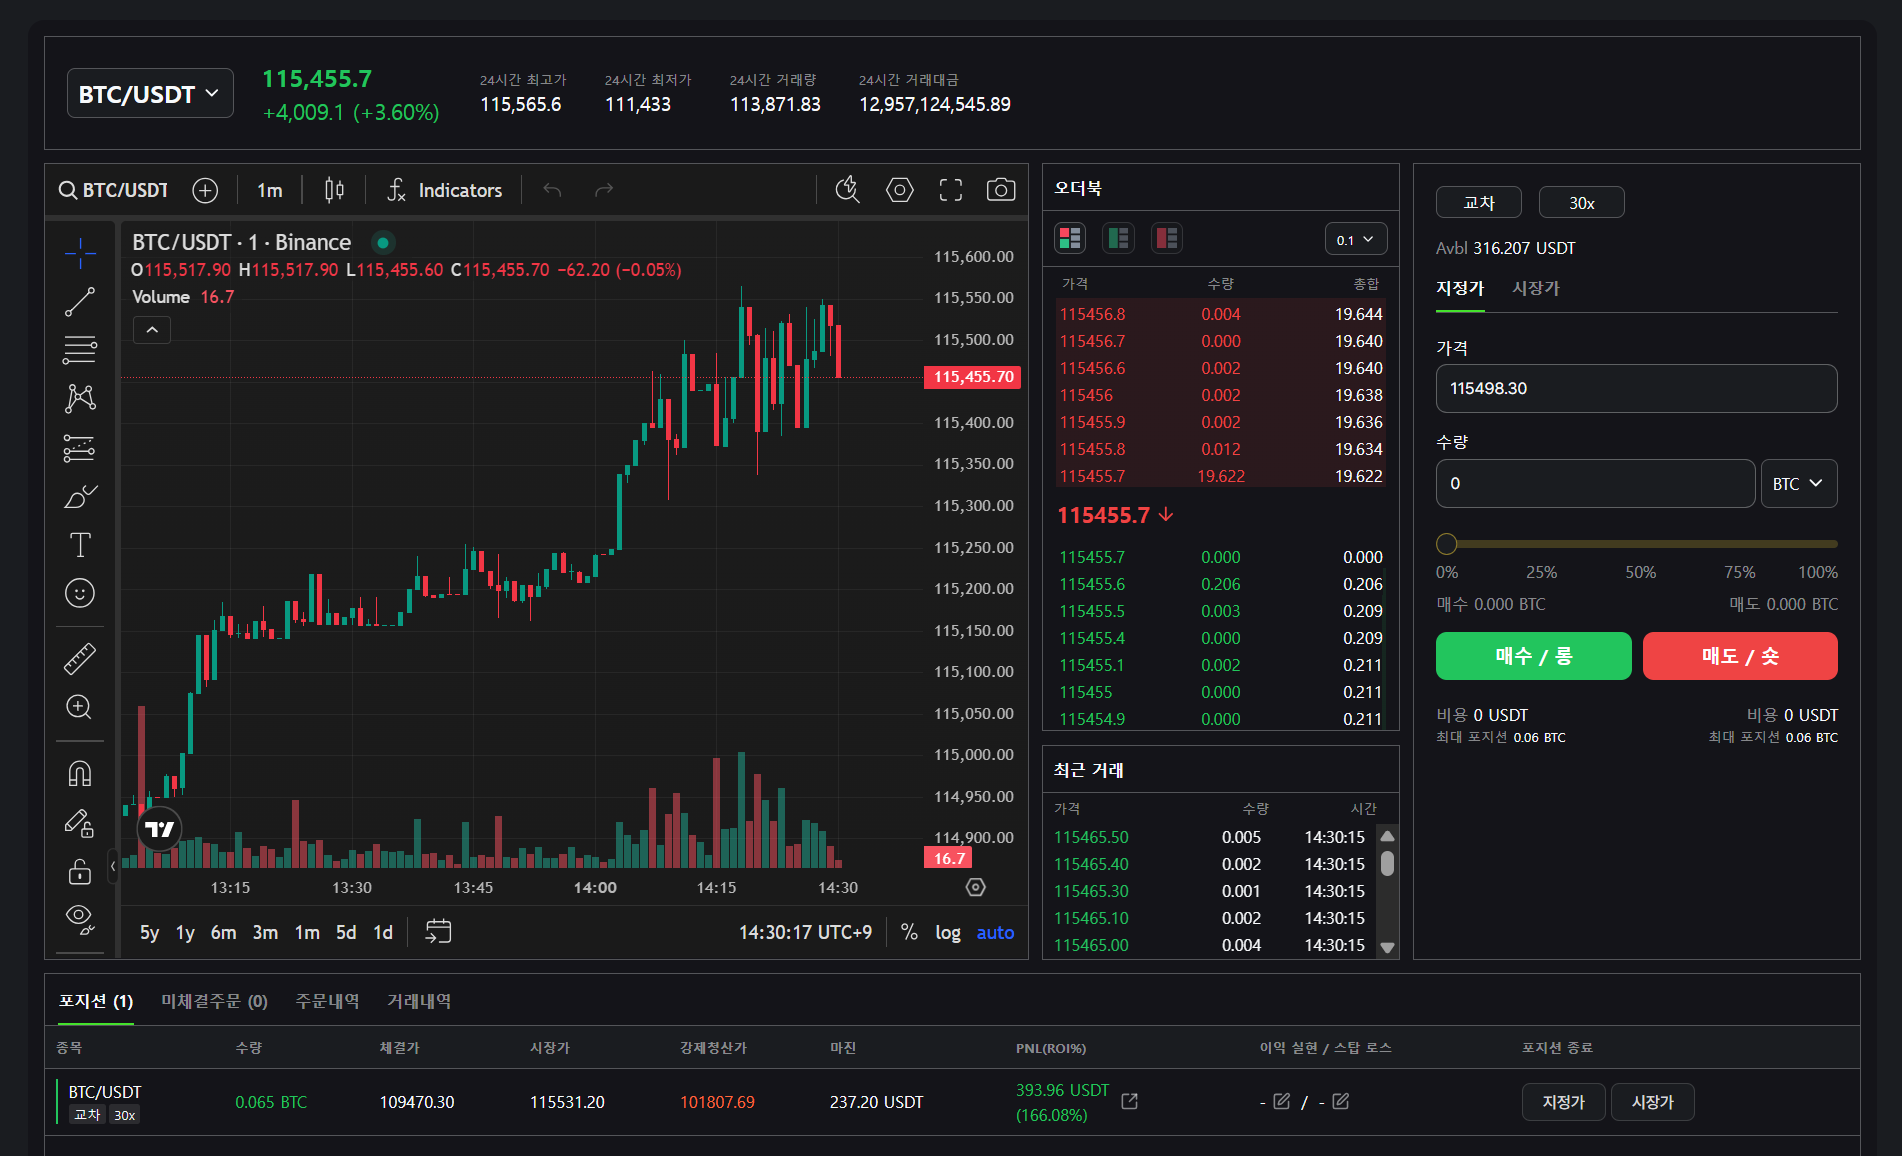Viewport: 1902px width, 1156px height.
Task: Open the 미체결주문 (0) tab
Action: click(214, 1001)
